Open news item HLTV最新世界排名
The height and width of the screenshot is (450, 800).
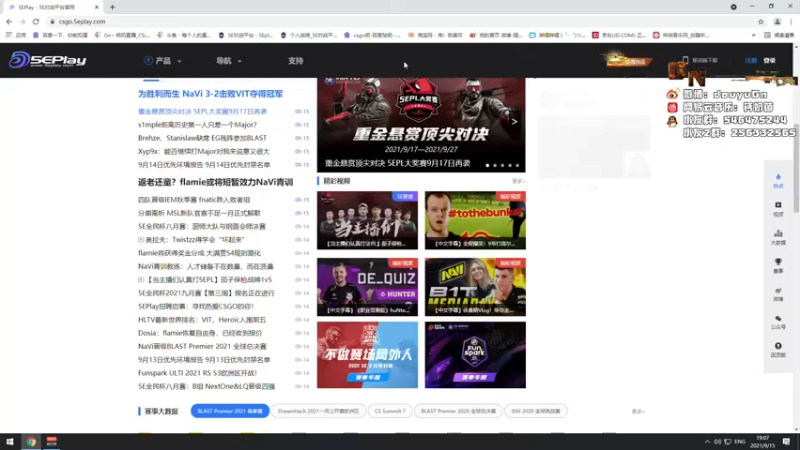pos(202,320)
